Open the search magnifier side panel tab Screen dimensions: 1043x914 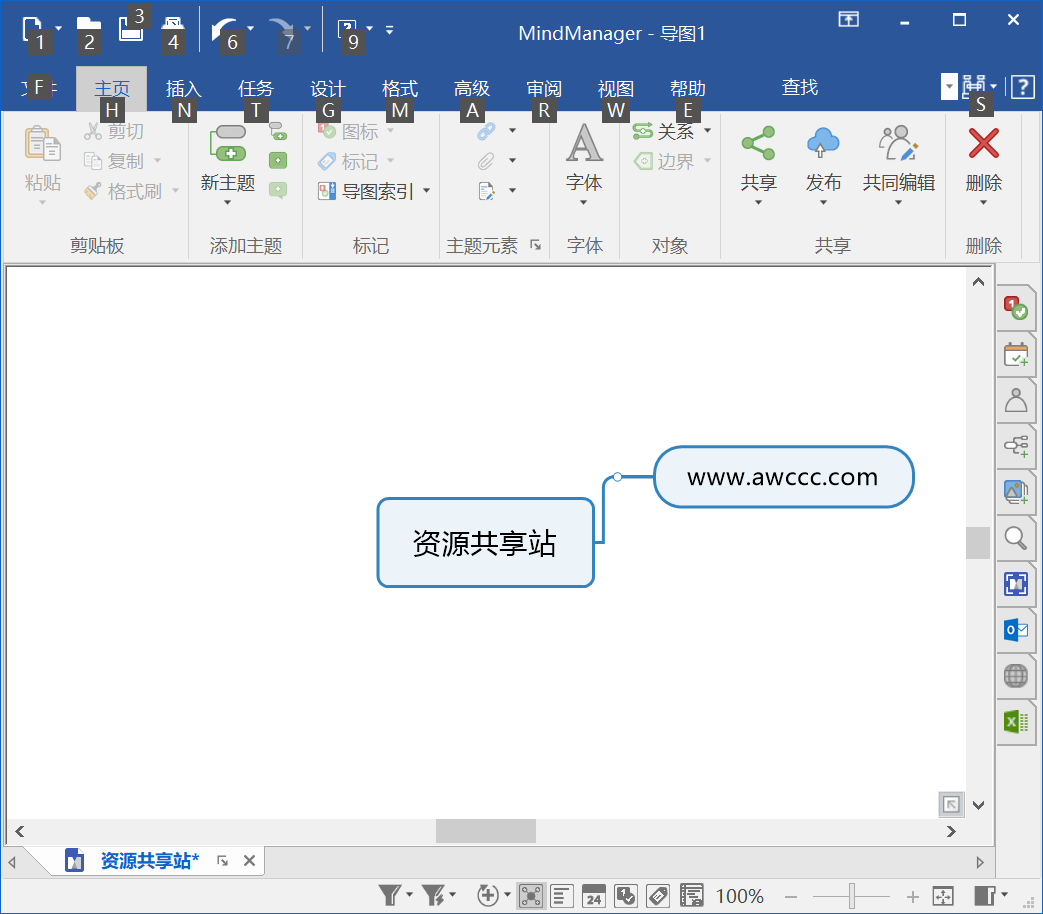[x=1016, y=537]
